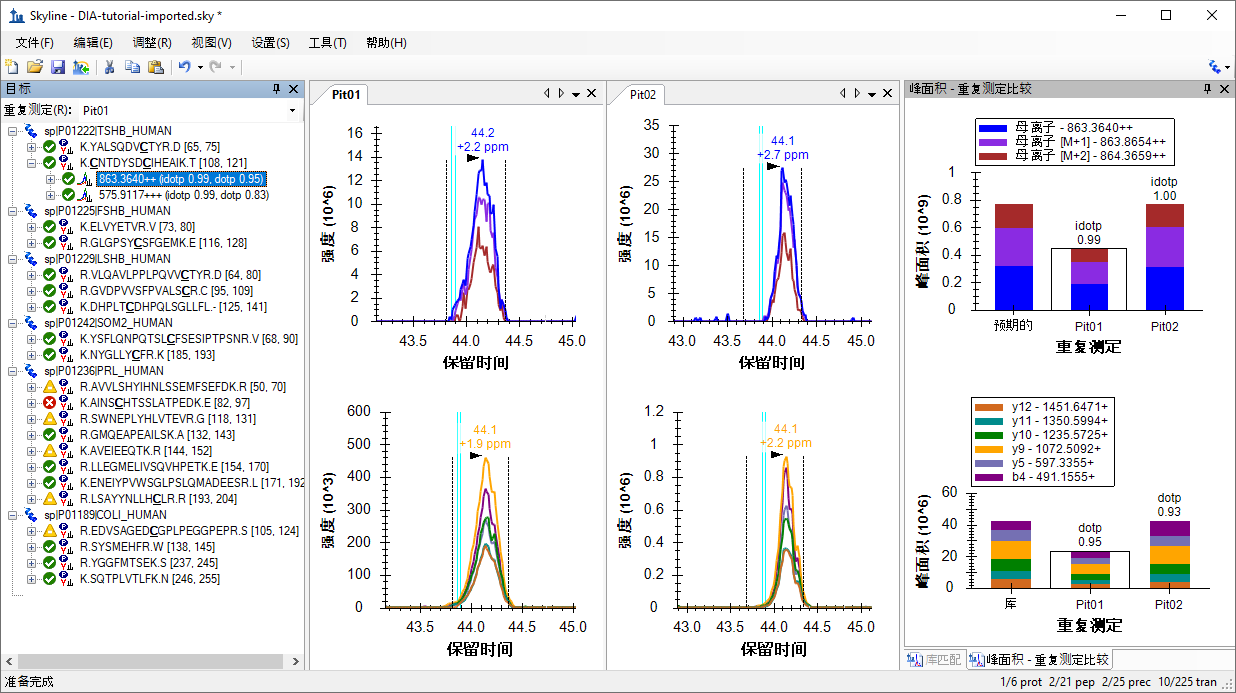
Task: Open the 设置(S) menu
Action: click(270, 43)
